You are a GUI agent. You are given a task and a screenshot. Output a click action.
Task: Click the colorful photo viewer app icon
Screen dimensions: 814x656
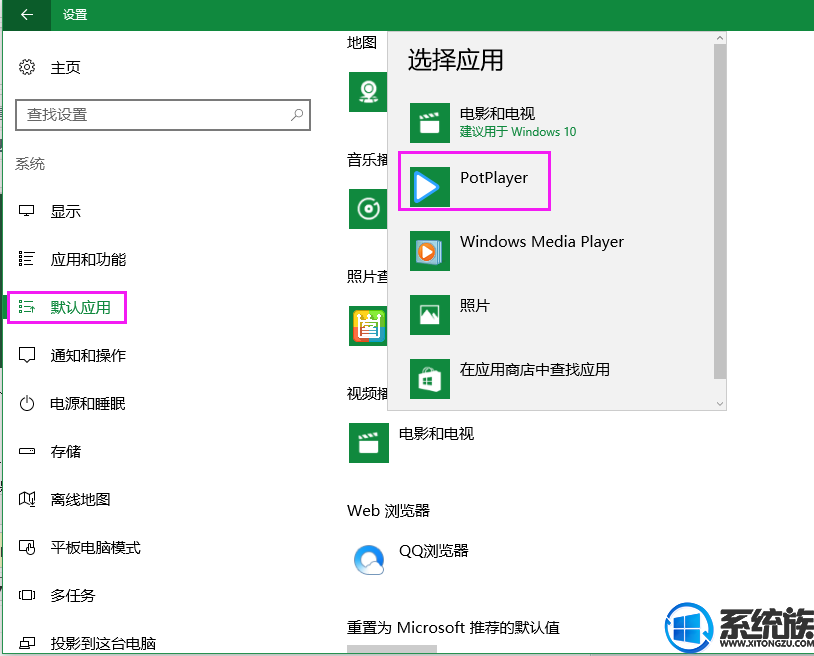pyautogui.click(x=368, y=326)
